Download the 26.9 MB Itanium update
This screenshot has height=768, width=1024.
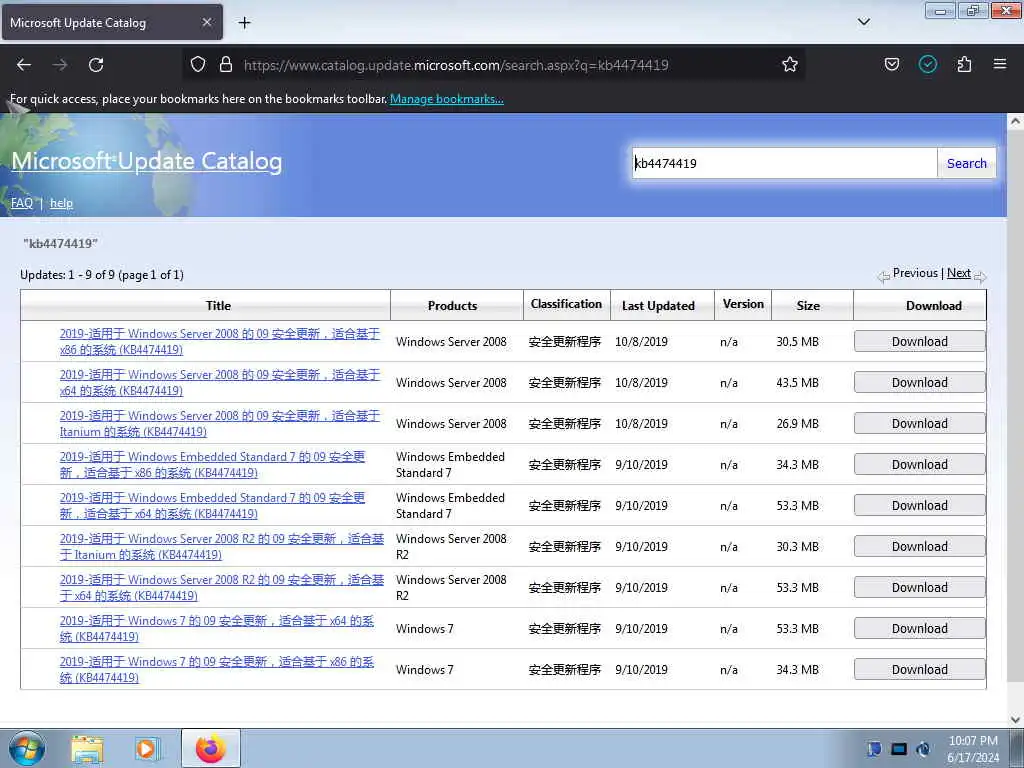920,424
